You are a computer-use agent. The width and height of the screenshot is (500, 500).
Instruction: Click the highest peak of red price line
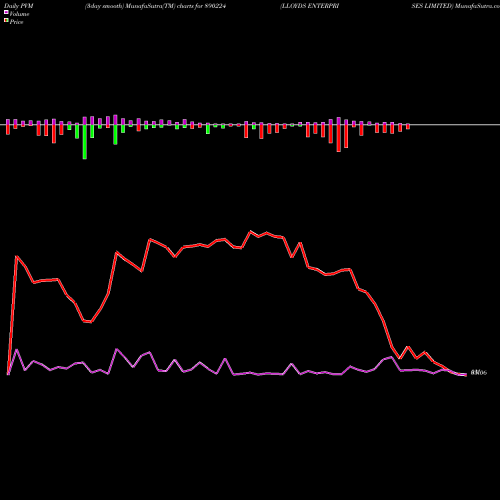[x=251, y=231]
